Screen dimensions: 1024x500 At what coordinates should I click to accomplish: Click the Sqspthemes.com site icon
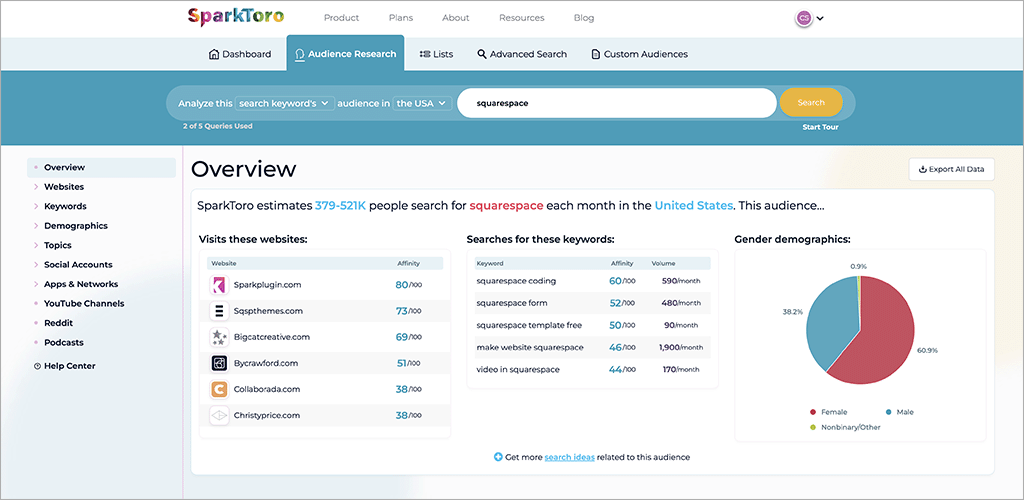[219, 311]
